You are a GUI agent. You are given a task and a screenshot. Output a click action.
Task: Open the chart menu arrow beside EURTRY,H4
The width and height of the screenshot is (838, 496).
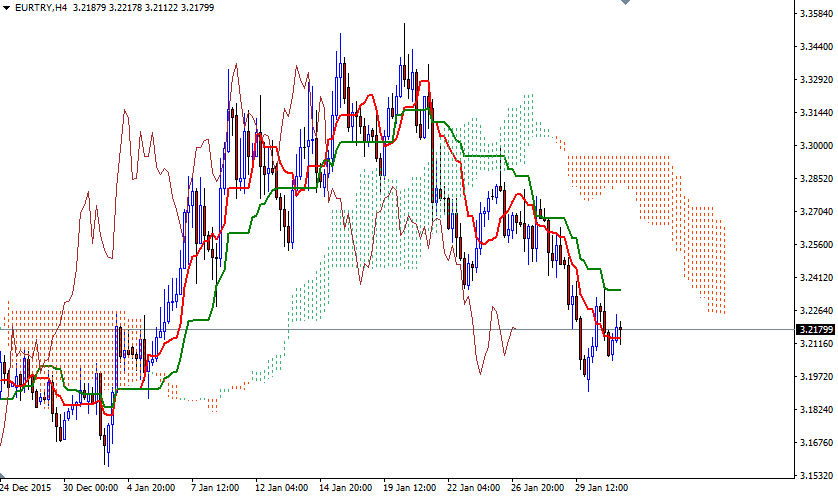6,8
